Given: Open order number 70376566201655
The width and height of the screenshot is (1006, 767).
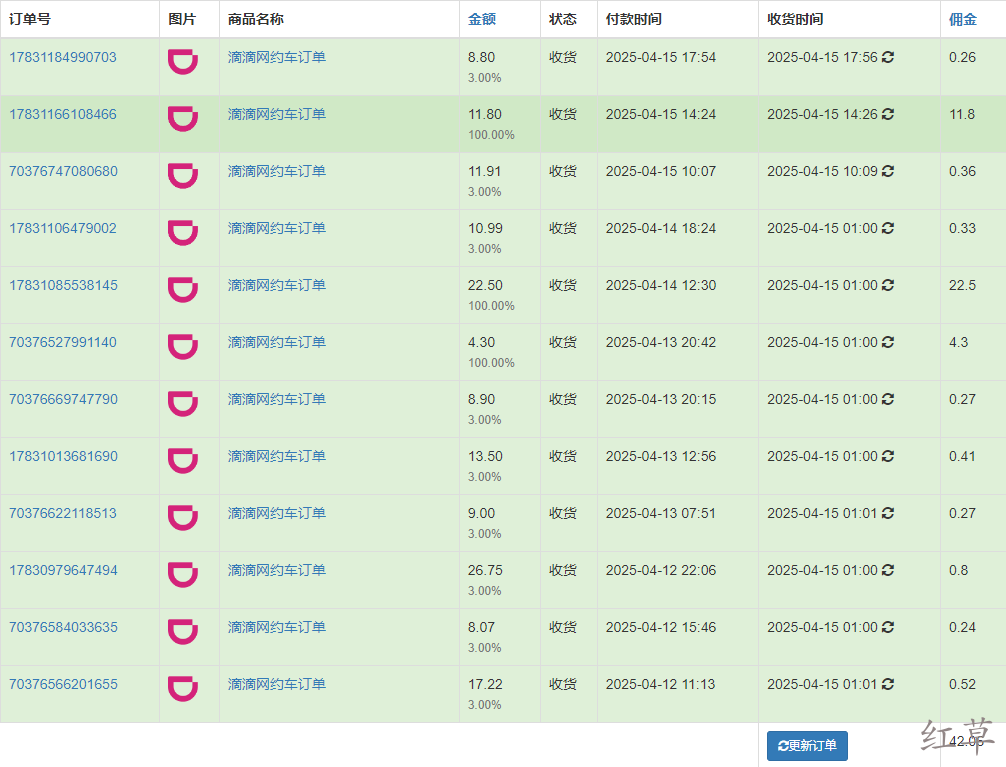Looking at the screenshot, I should click(64, 684).
